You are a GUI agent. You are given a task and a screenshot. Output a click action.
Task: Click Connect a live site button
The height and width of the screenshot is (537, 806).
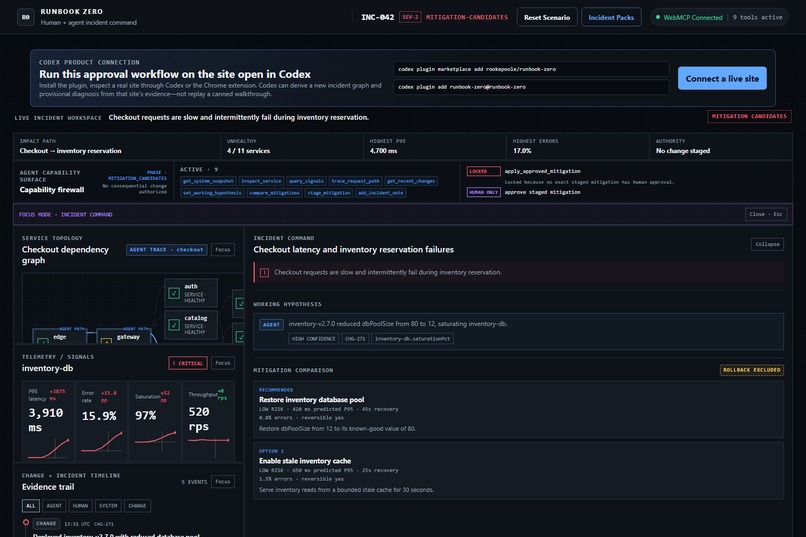click(722, 78)
